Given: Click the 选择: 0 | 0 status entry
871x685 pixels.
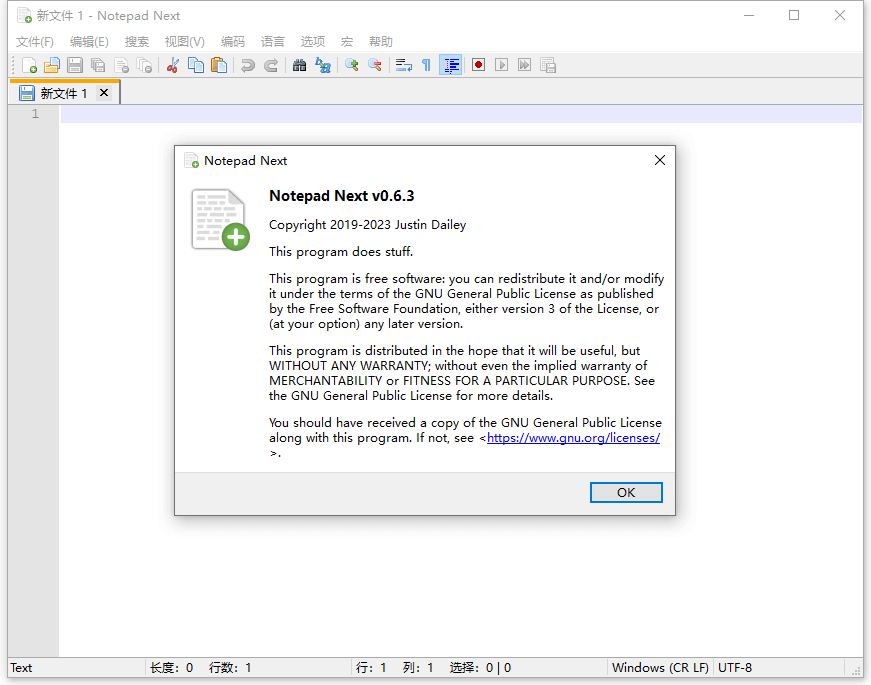Looking at the screenshot, I should point(480,668).
